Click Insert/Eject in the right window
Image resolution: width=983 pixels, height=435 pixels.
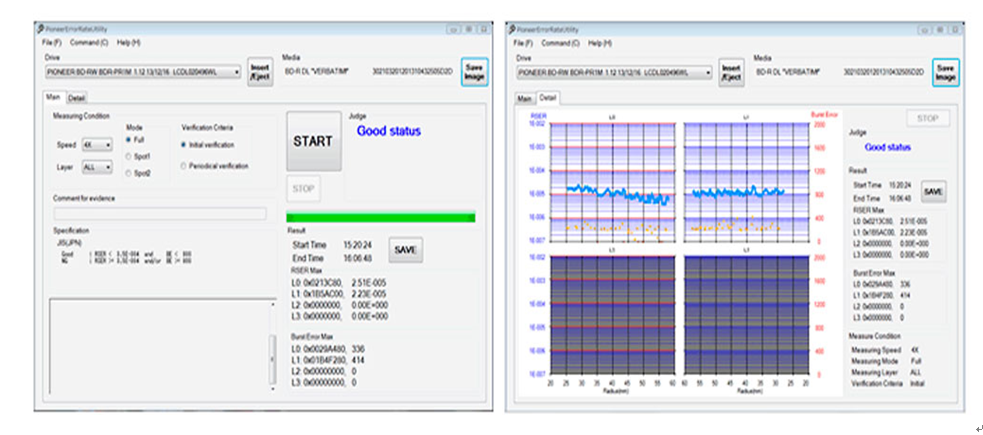click(731, 72)
